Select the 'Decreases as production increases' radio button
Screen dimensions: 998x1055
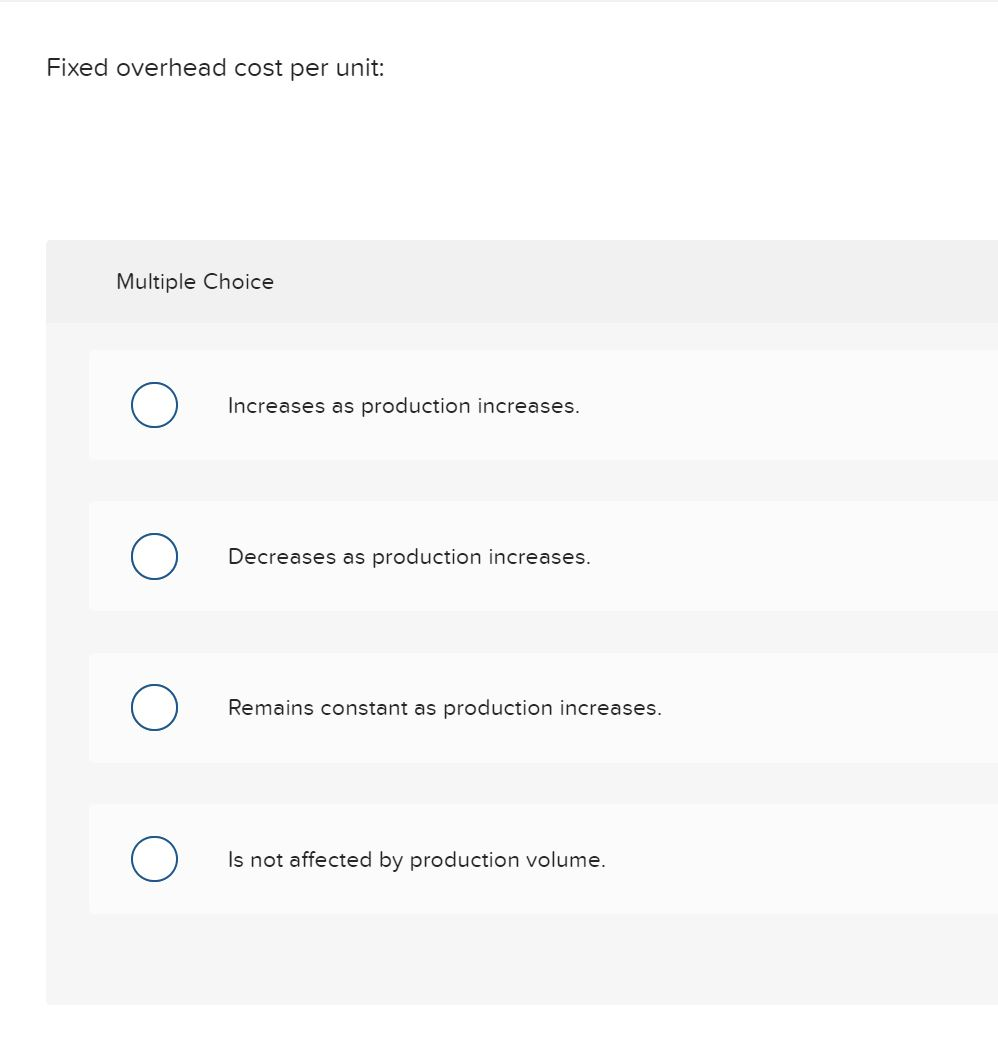point(153,556)
